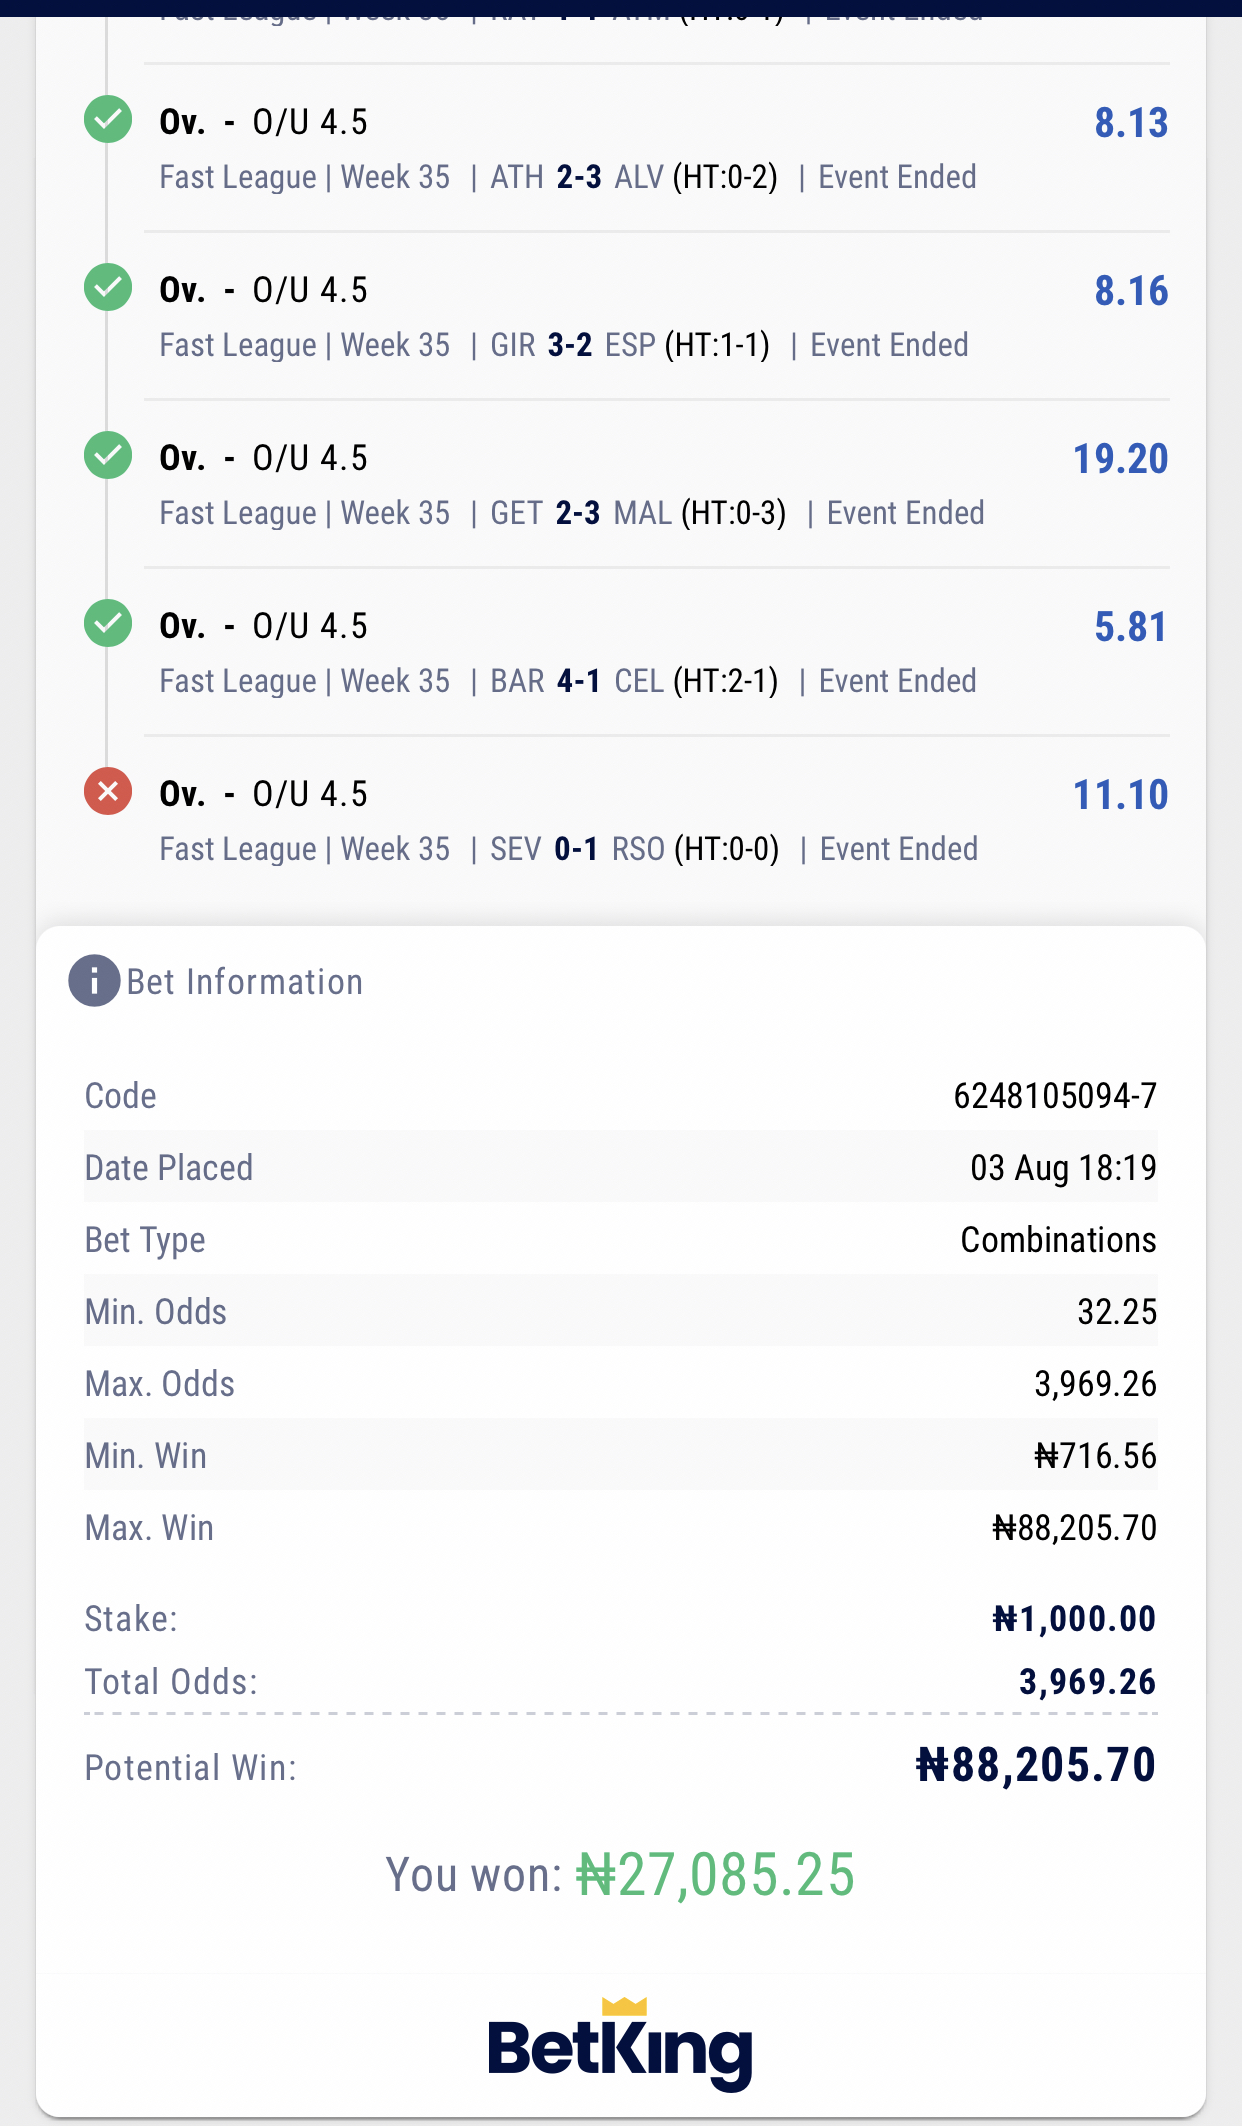The width and height of the screenshot is (1242, 2126).
Task: Tap You won amount ₦27,085.25
Action: tap(716, 1875)
